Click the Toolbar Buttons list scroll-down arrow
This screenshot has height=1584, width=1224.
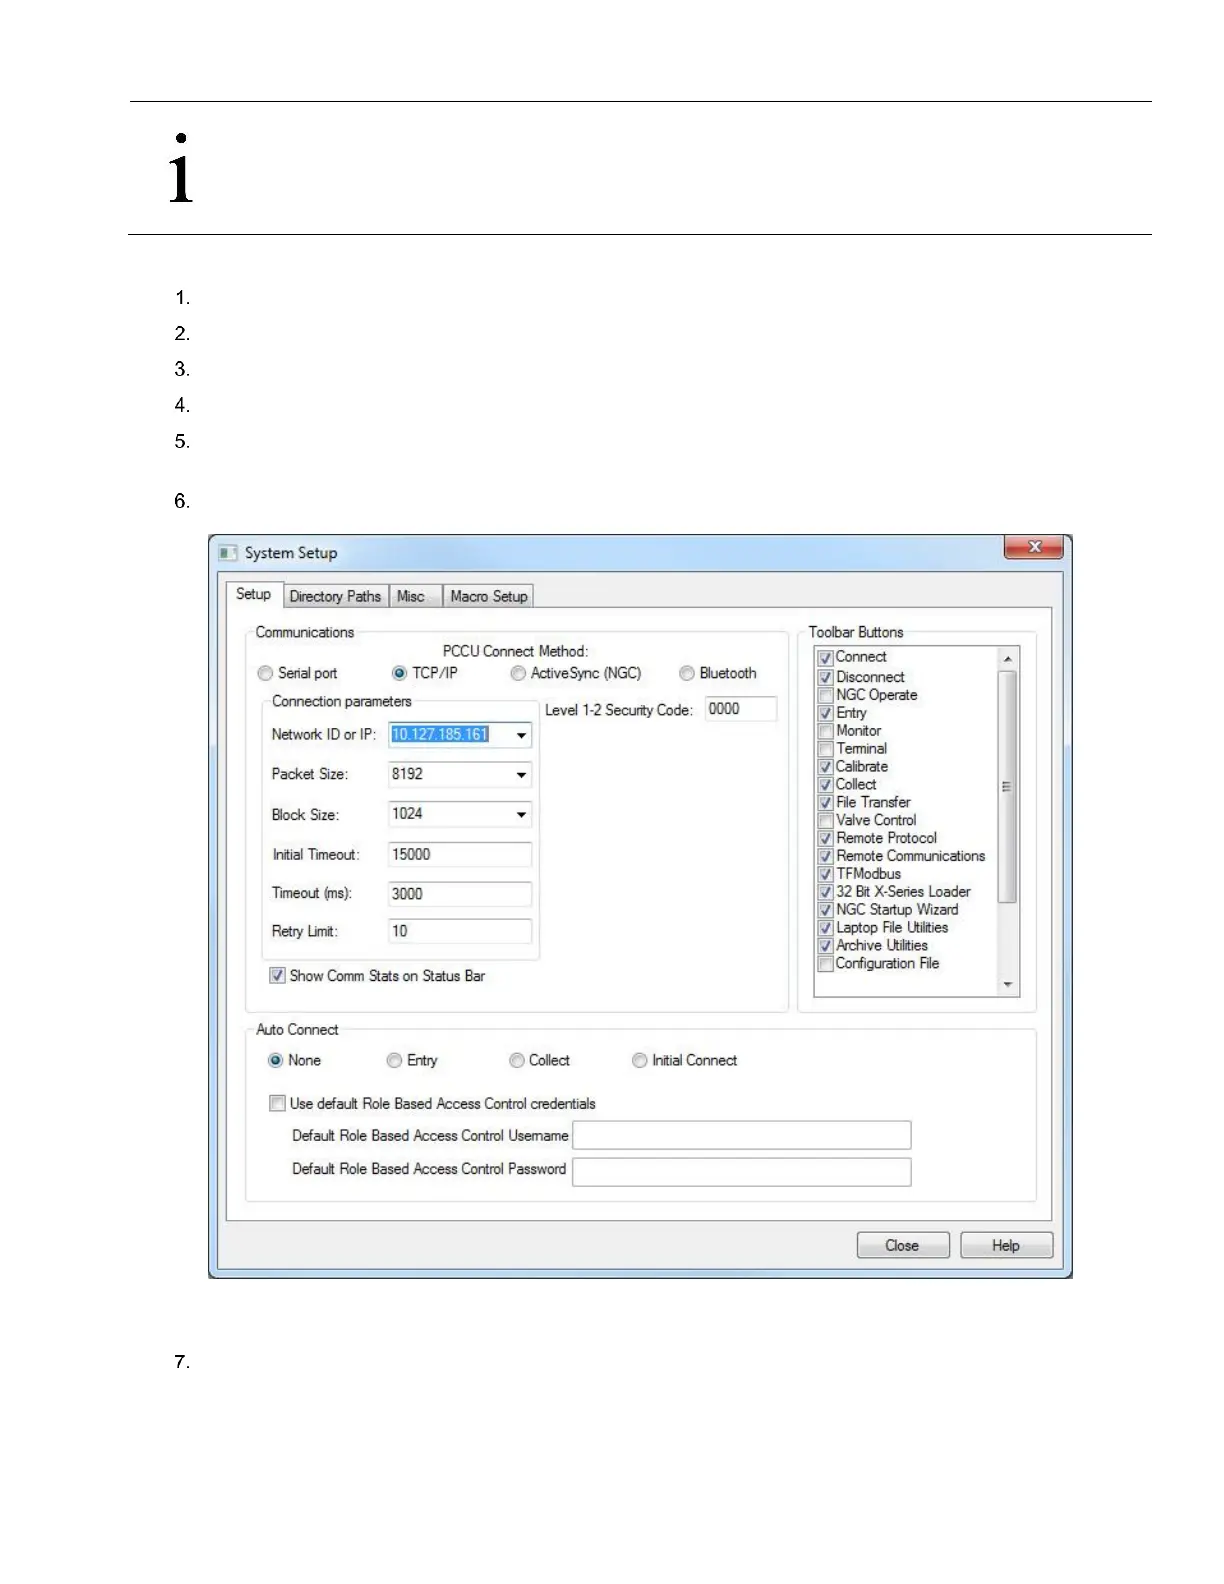[1007, 985]
